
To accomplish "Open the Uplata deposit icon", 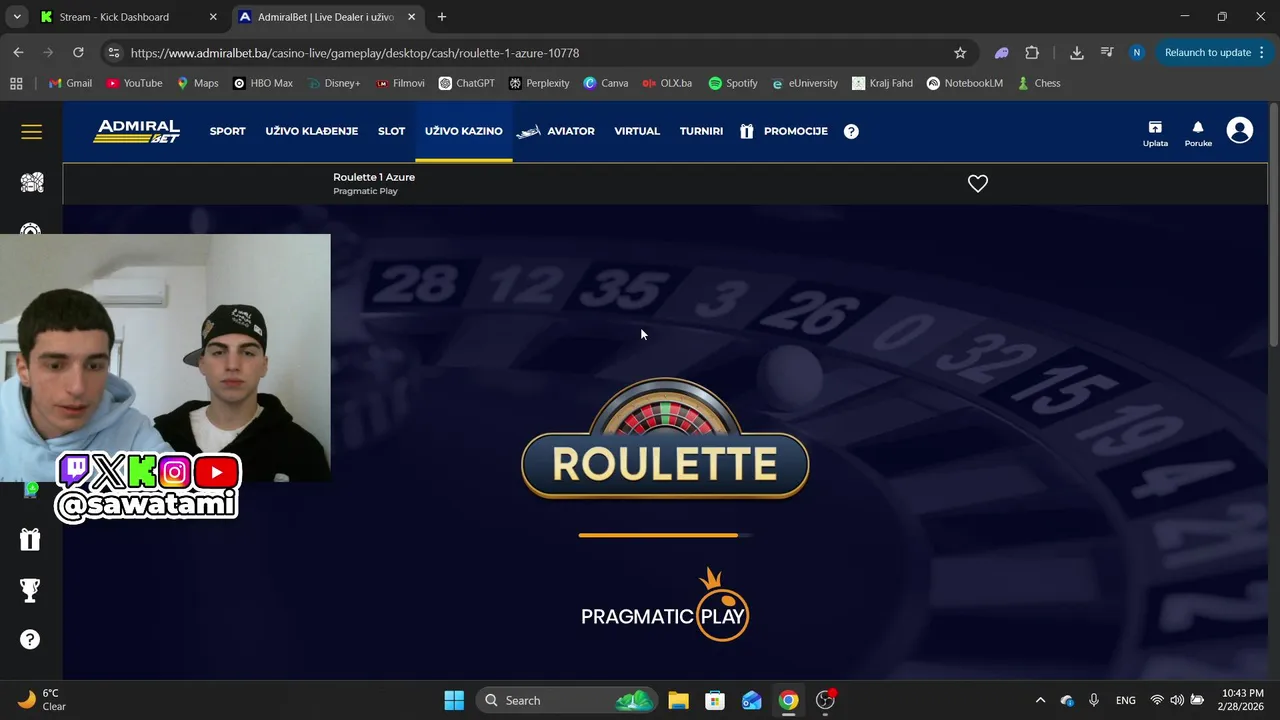I will click(1155, 133).
